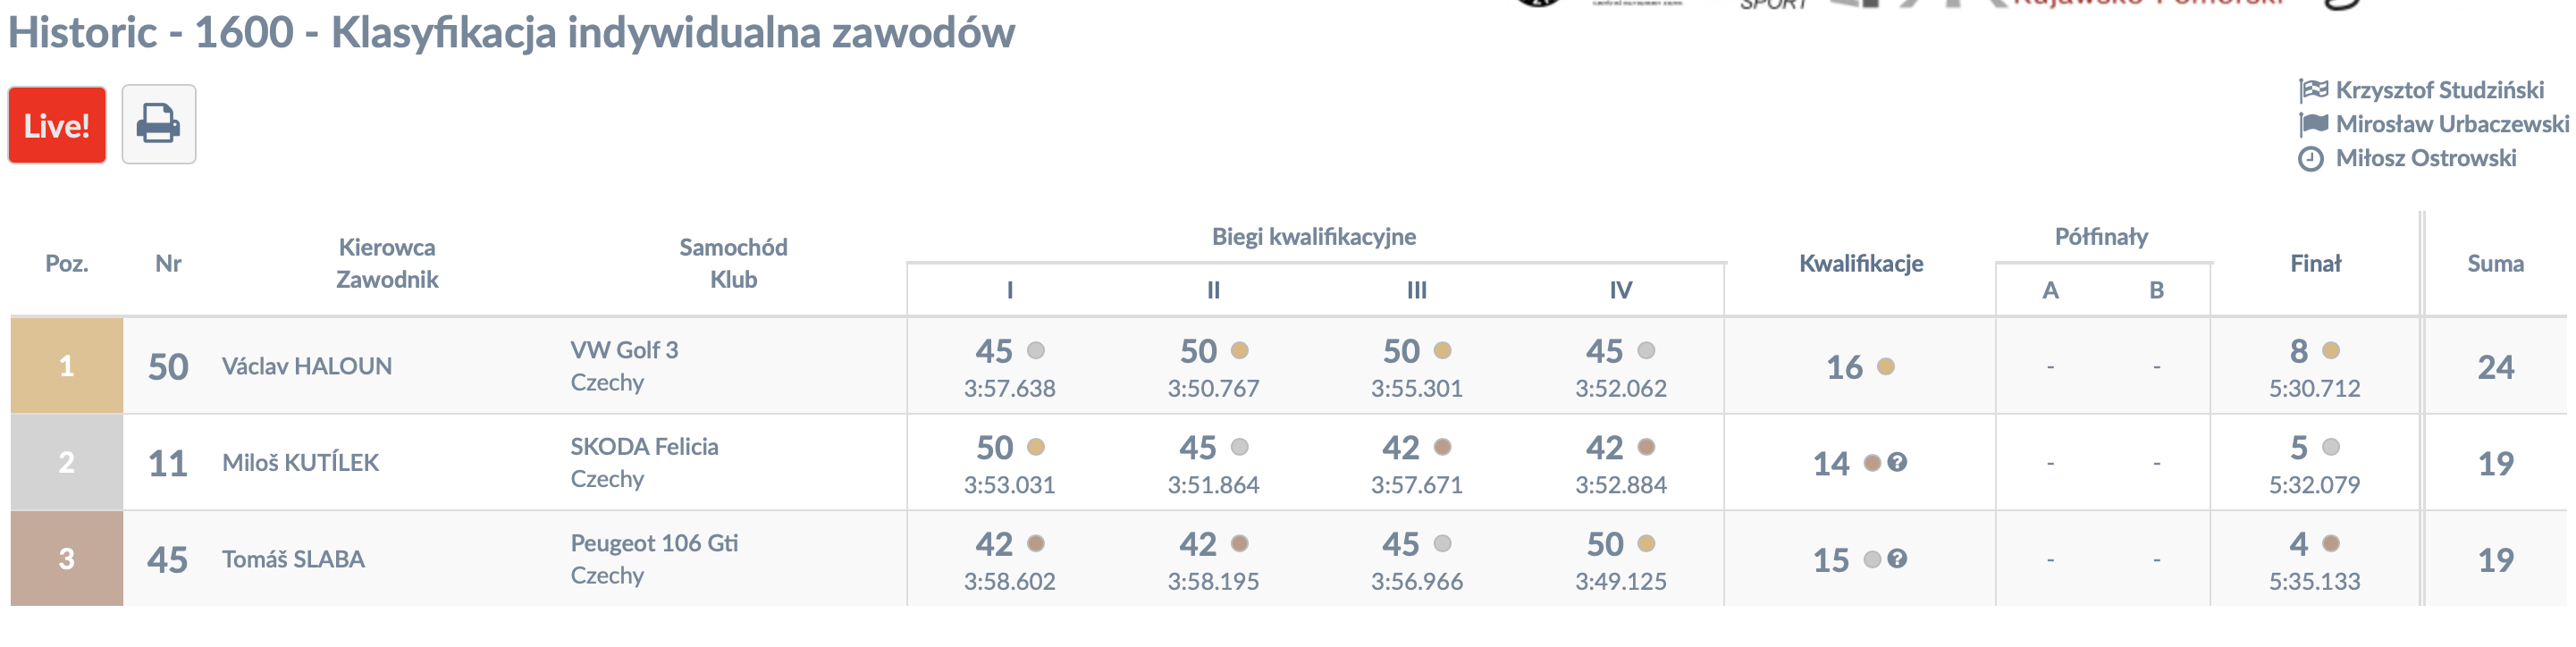The height and width of the screenshot is (647, 2576).
Task: Click the bronze position 3 cell
Action: 67,559
